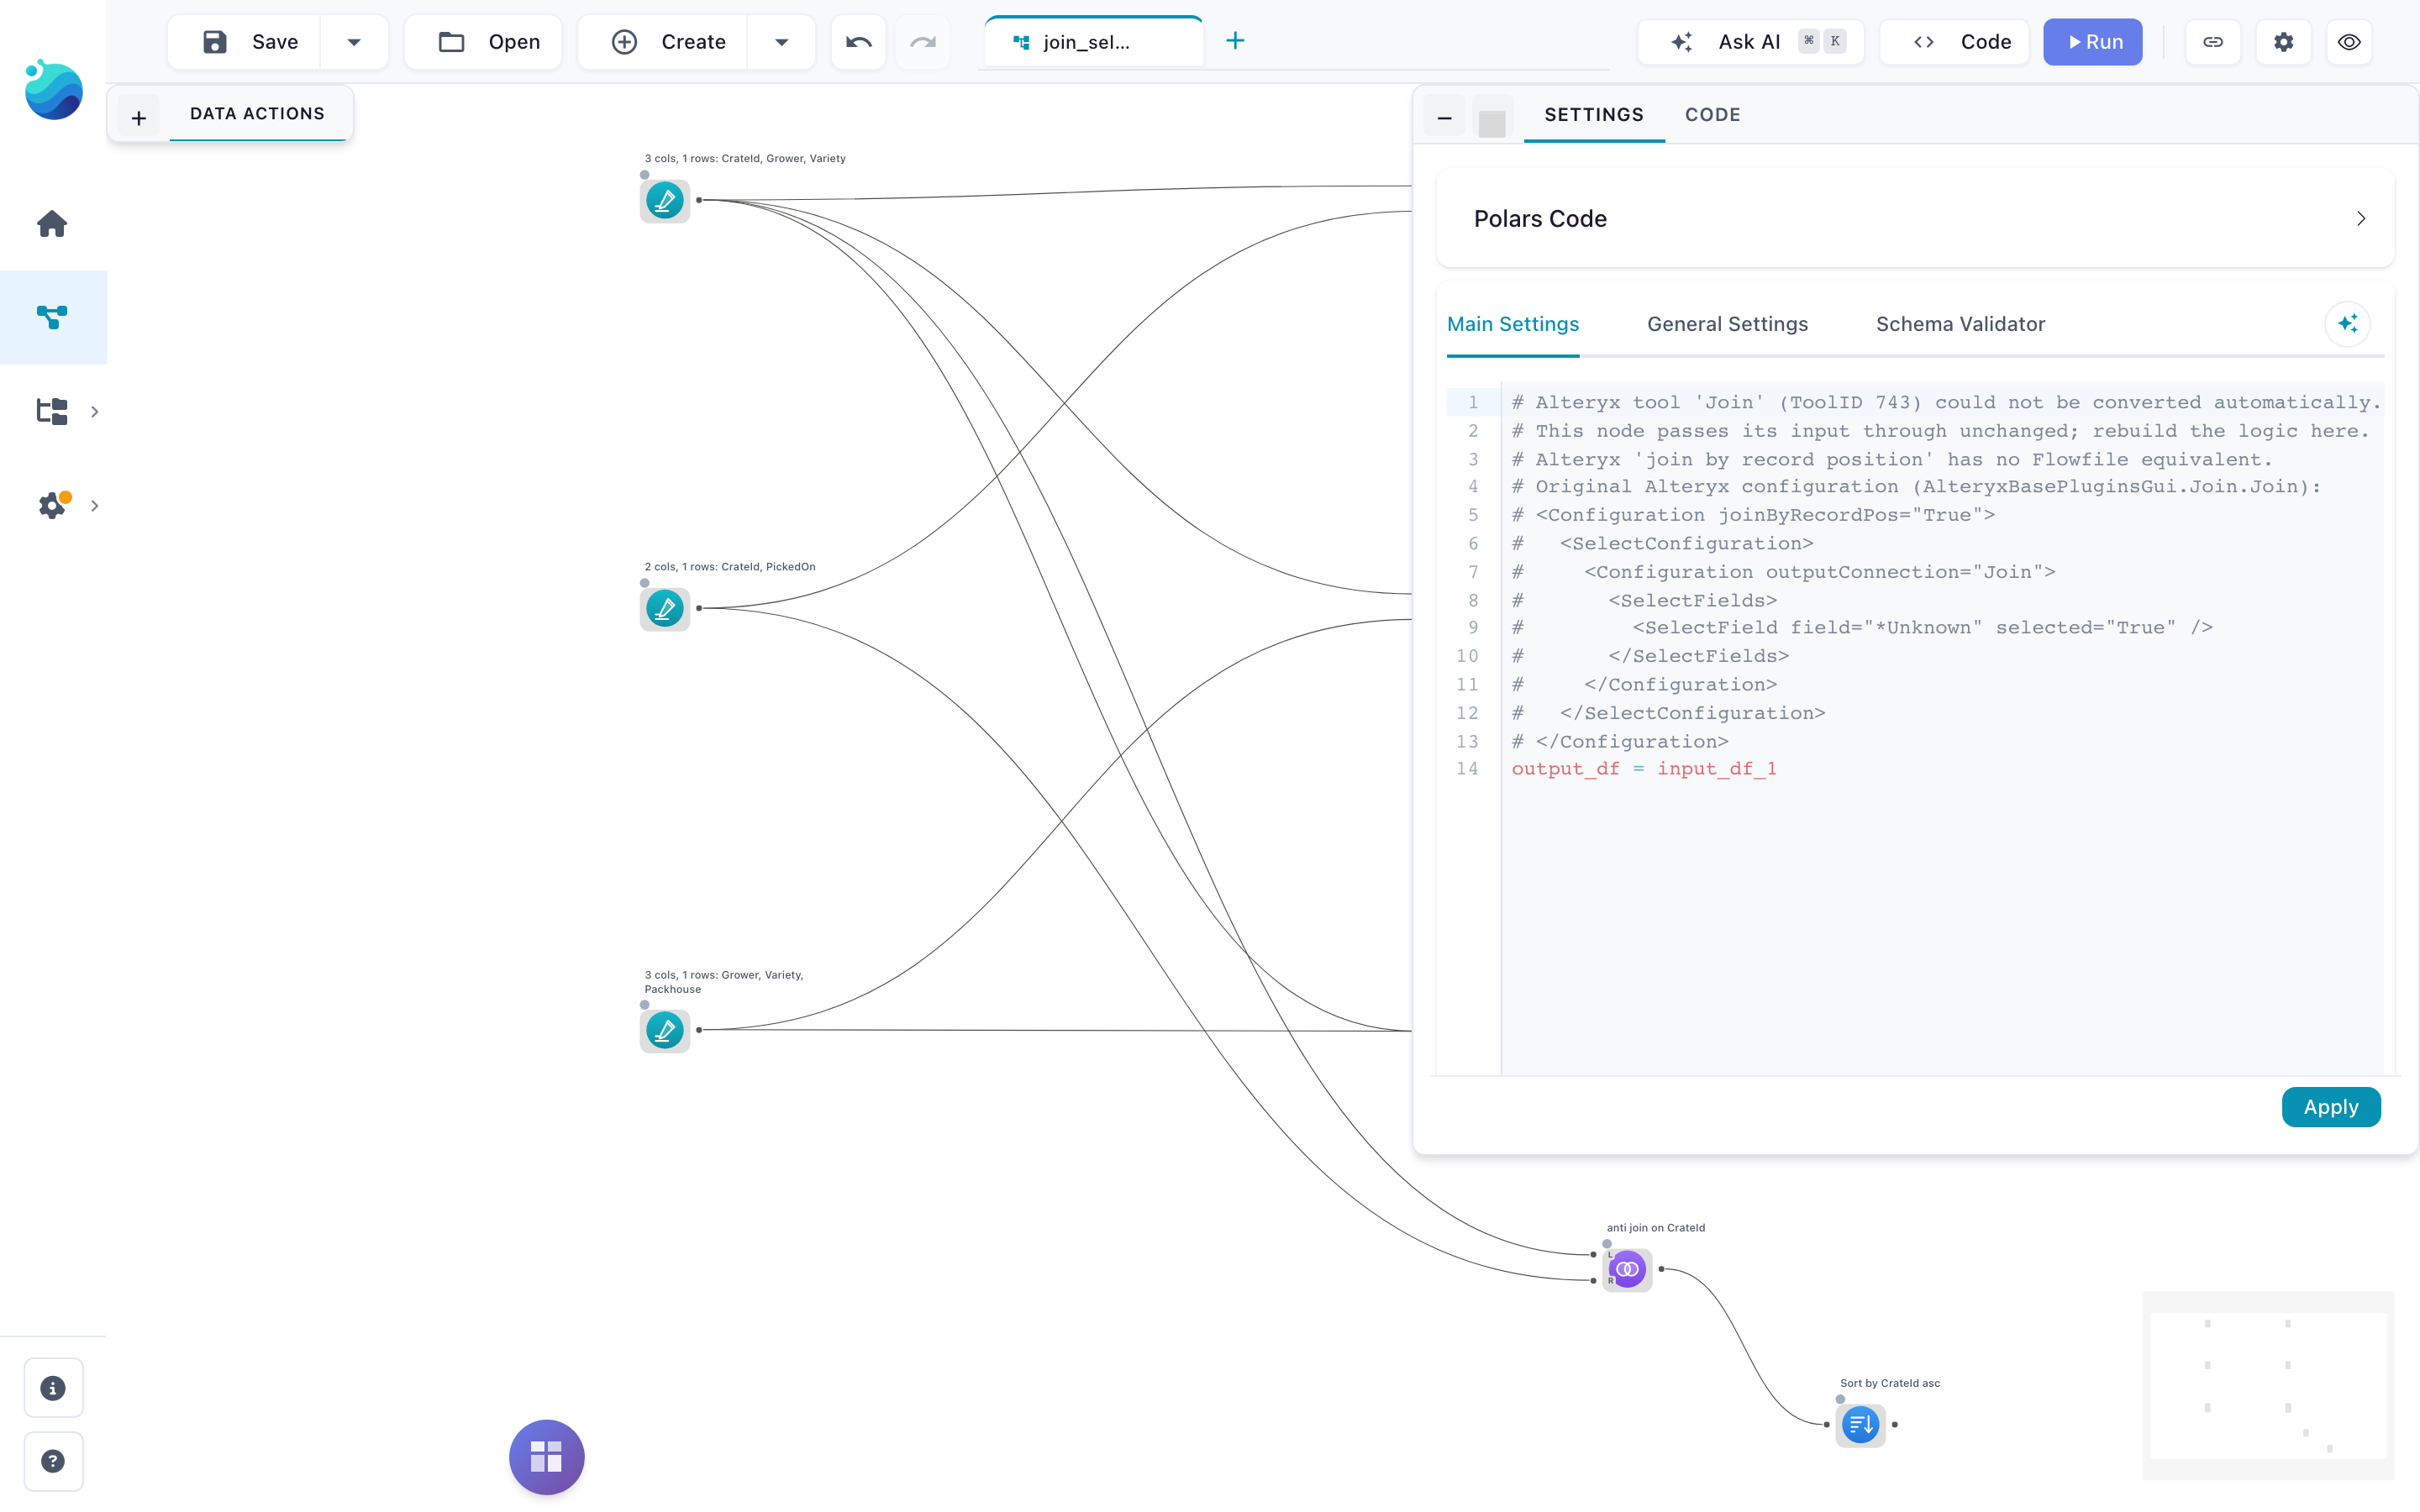Click Apply in the settings panel

tap(2330, 1107)
